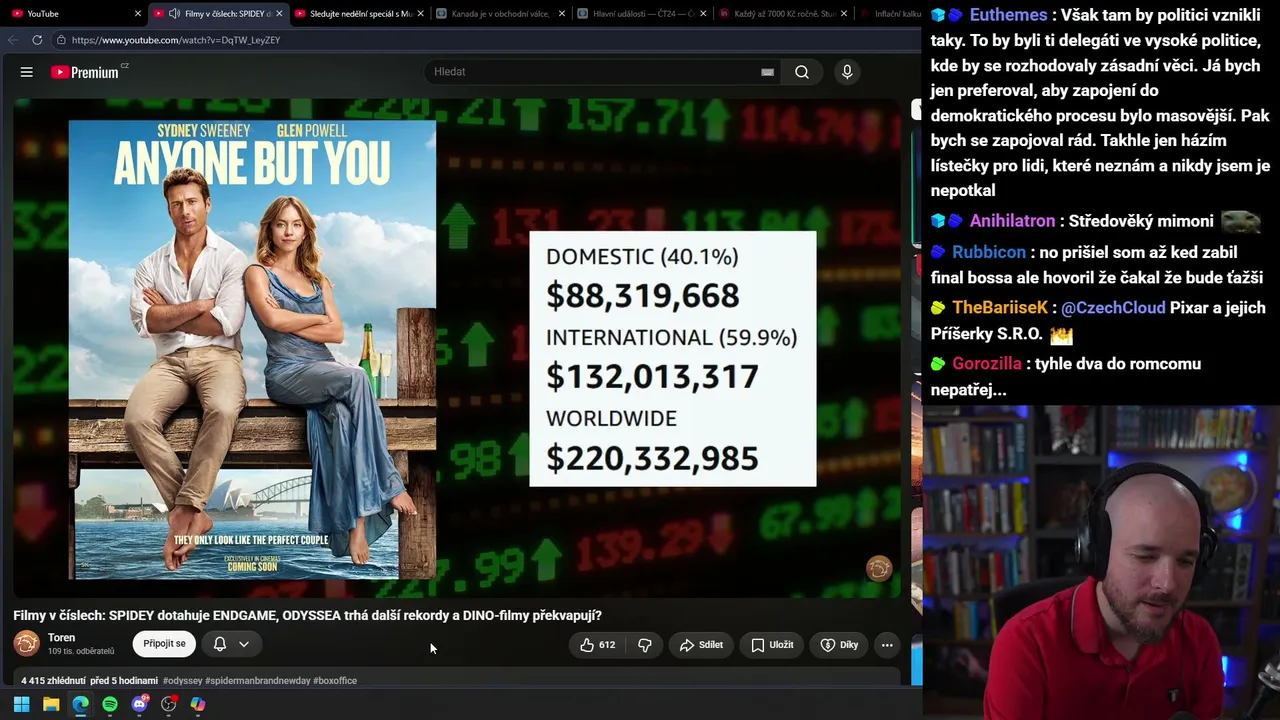Open Microsoft Edge from the taskbar
Viewport: 1280px width, 720px height.
(x=80, y=704)
